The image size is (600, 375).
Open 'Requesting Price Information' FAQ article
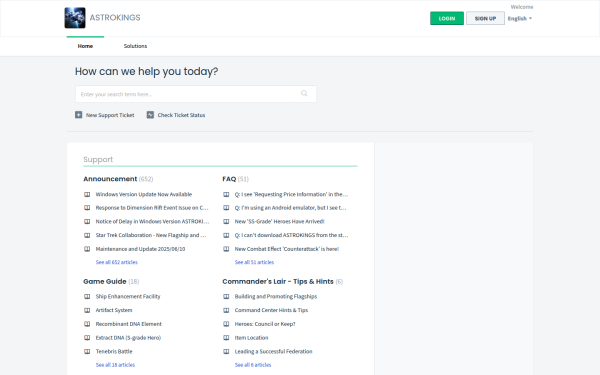click(x=291, y=194)
